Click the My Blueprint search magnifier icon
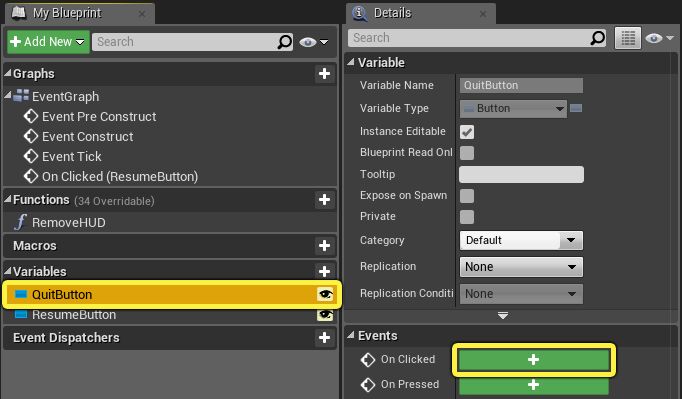 (x=285, y=42)
